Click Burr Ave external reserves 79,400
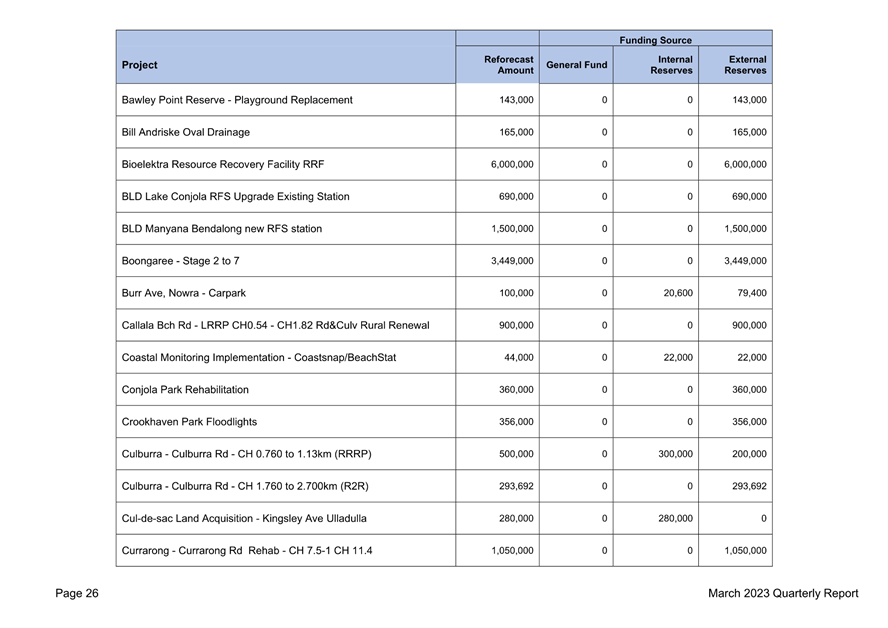The width and height of the screenshot is (888, 628). point(752,293)
